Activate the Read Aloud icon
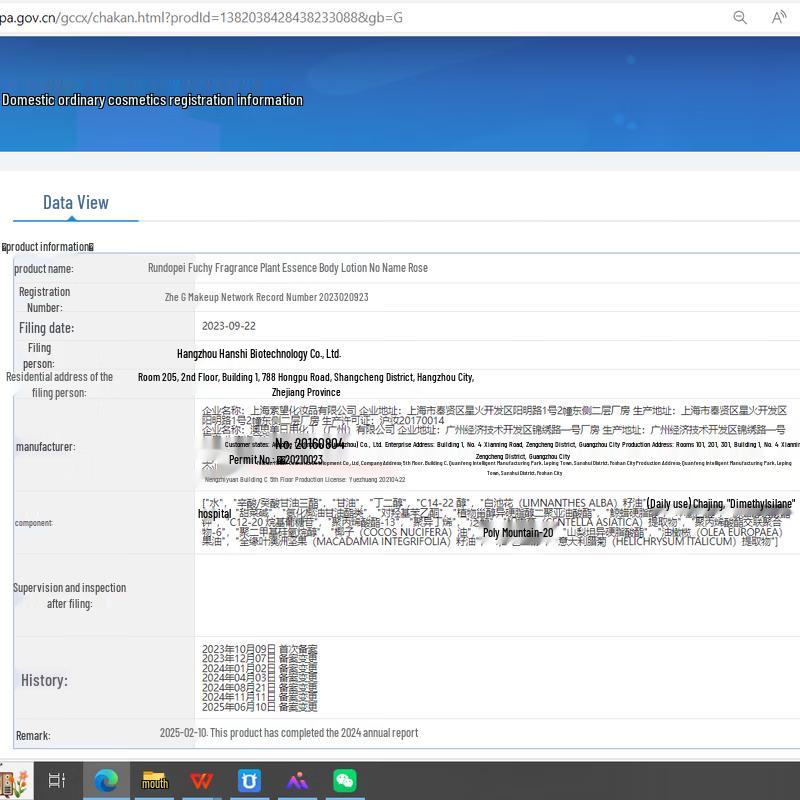Viewport: 800px width, 800px height. 779,17
